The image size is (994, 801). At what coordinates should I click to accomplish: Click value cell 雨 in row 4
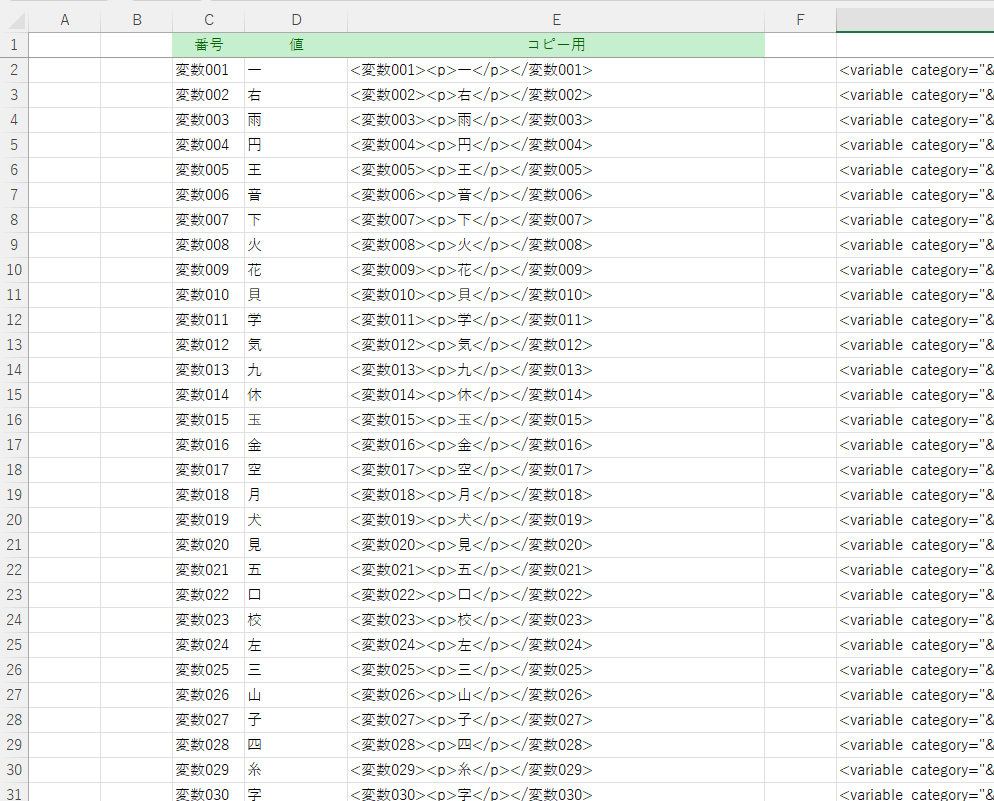[296, 120]
